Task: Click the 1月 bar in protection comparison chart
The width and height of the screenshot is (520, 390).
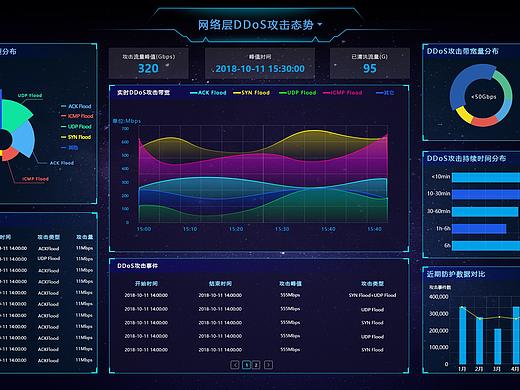Action: point(462,335)
